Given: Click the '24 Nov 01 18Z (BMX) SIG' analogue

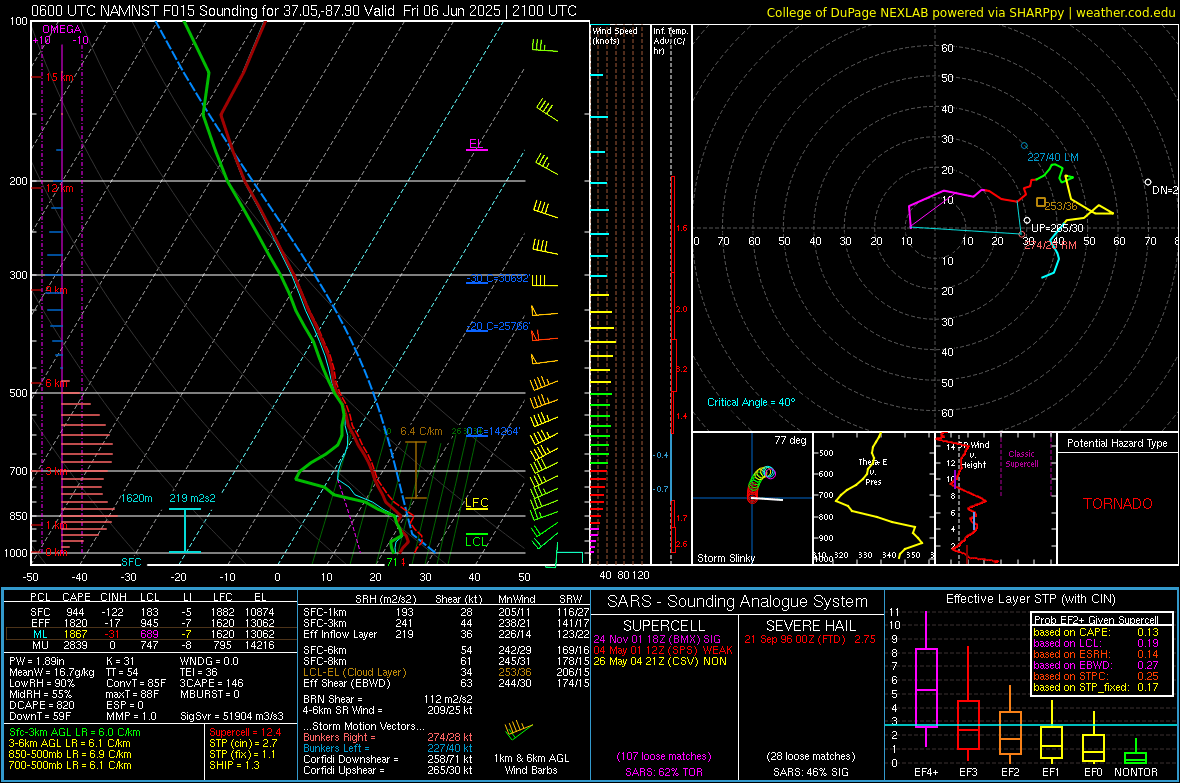Looking at the screenshot, I should tap(657, 639).
